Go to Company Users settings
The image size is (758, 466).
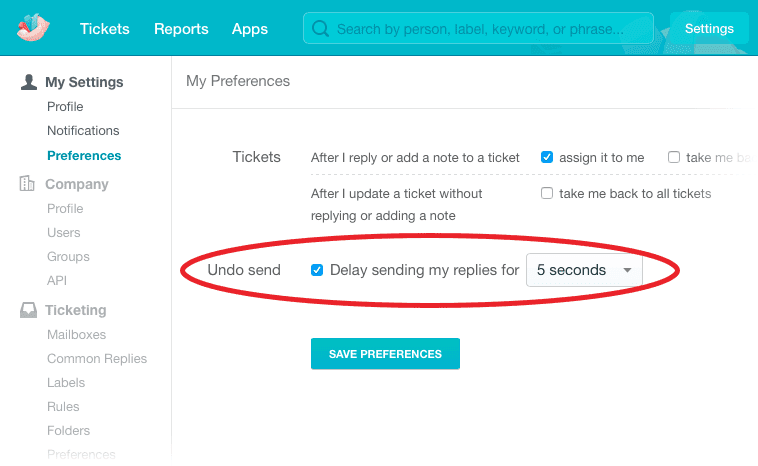point(64,233)
